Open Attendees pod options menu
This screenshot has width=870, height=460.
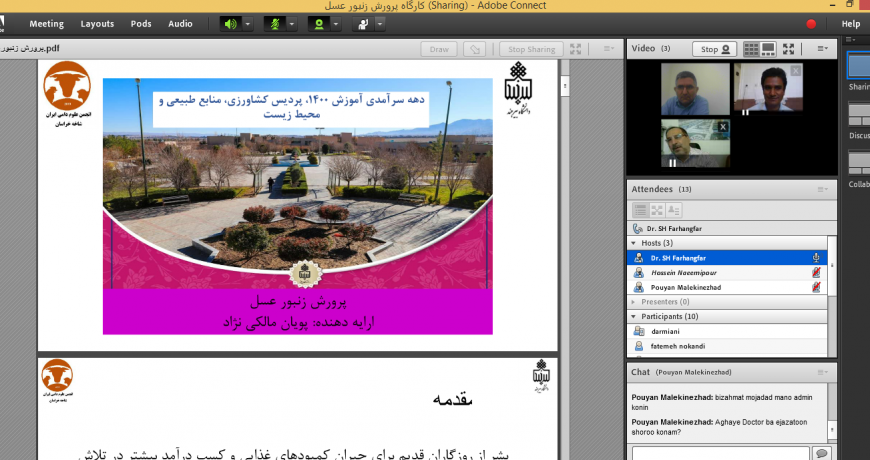tap(823, 189)
